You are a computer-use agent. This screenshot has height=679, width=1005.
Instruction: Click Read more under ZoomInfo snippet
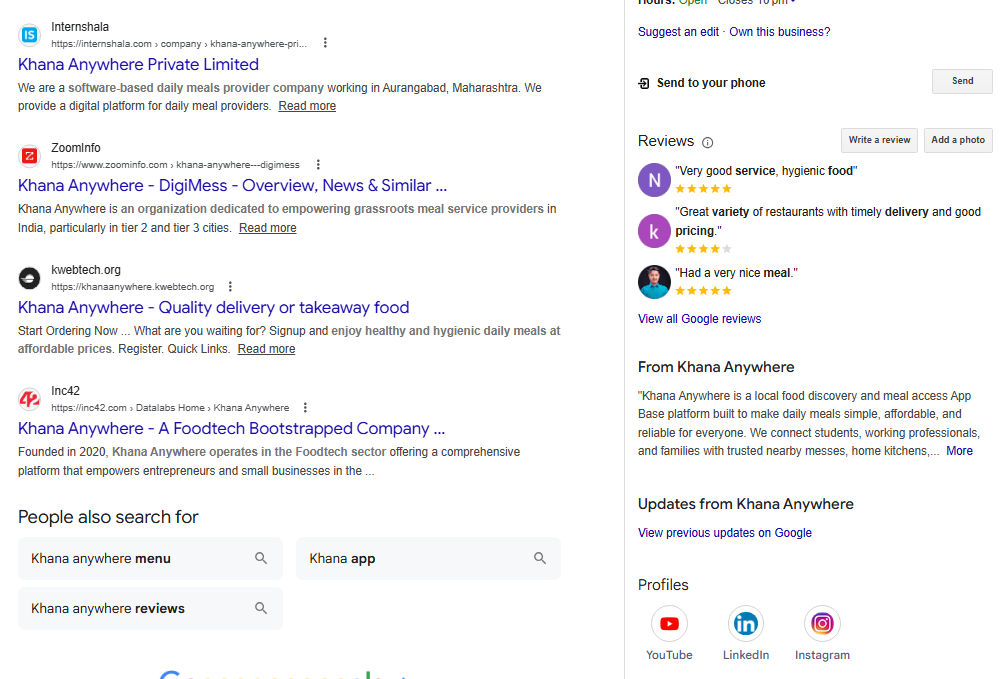(268, 228)
